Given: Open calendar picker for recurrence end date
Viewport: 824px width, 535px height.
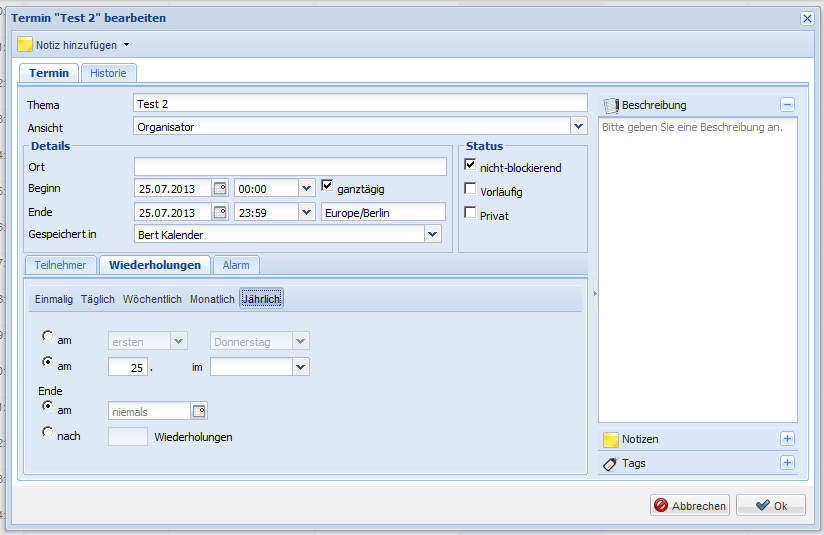Looking at the screenshot, I should pyautogui.click(x=199, y=411).
